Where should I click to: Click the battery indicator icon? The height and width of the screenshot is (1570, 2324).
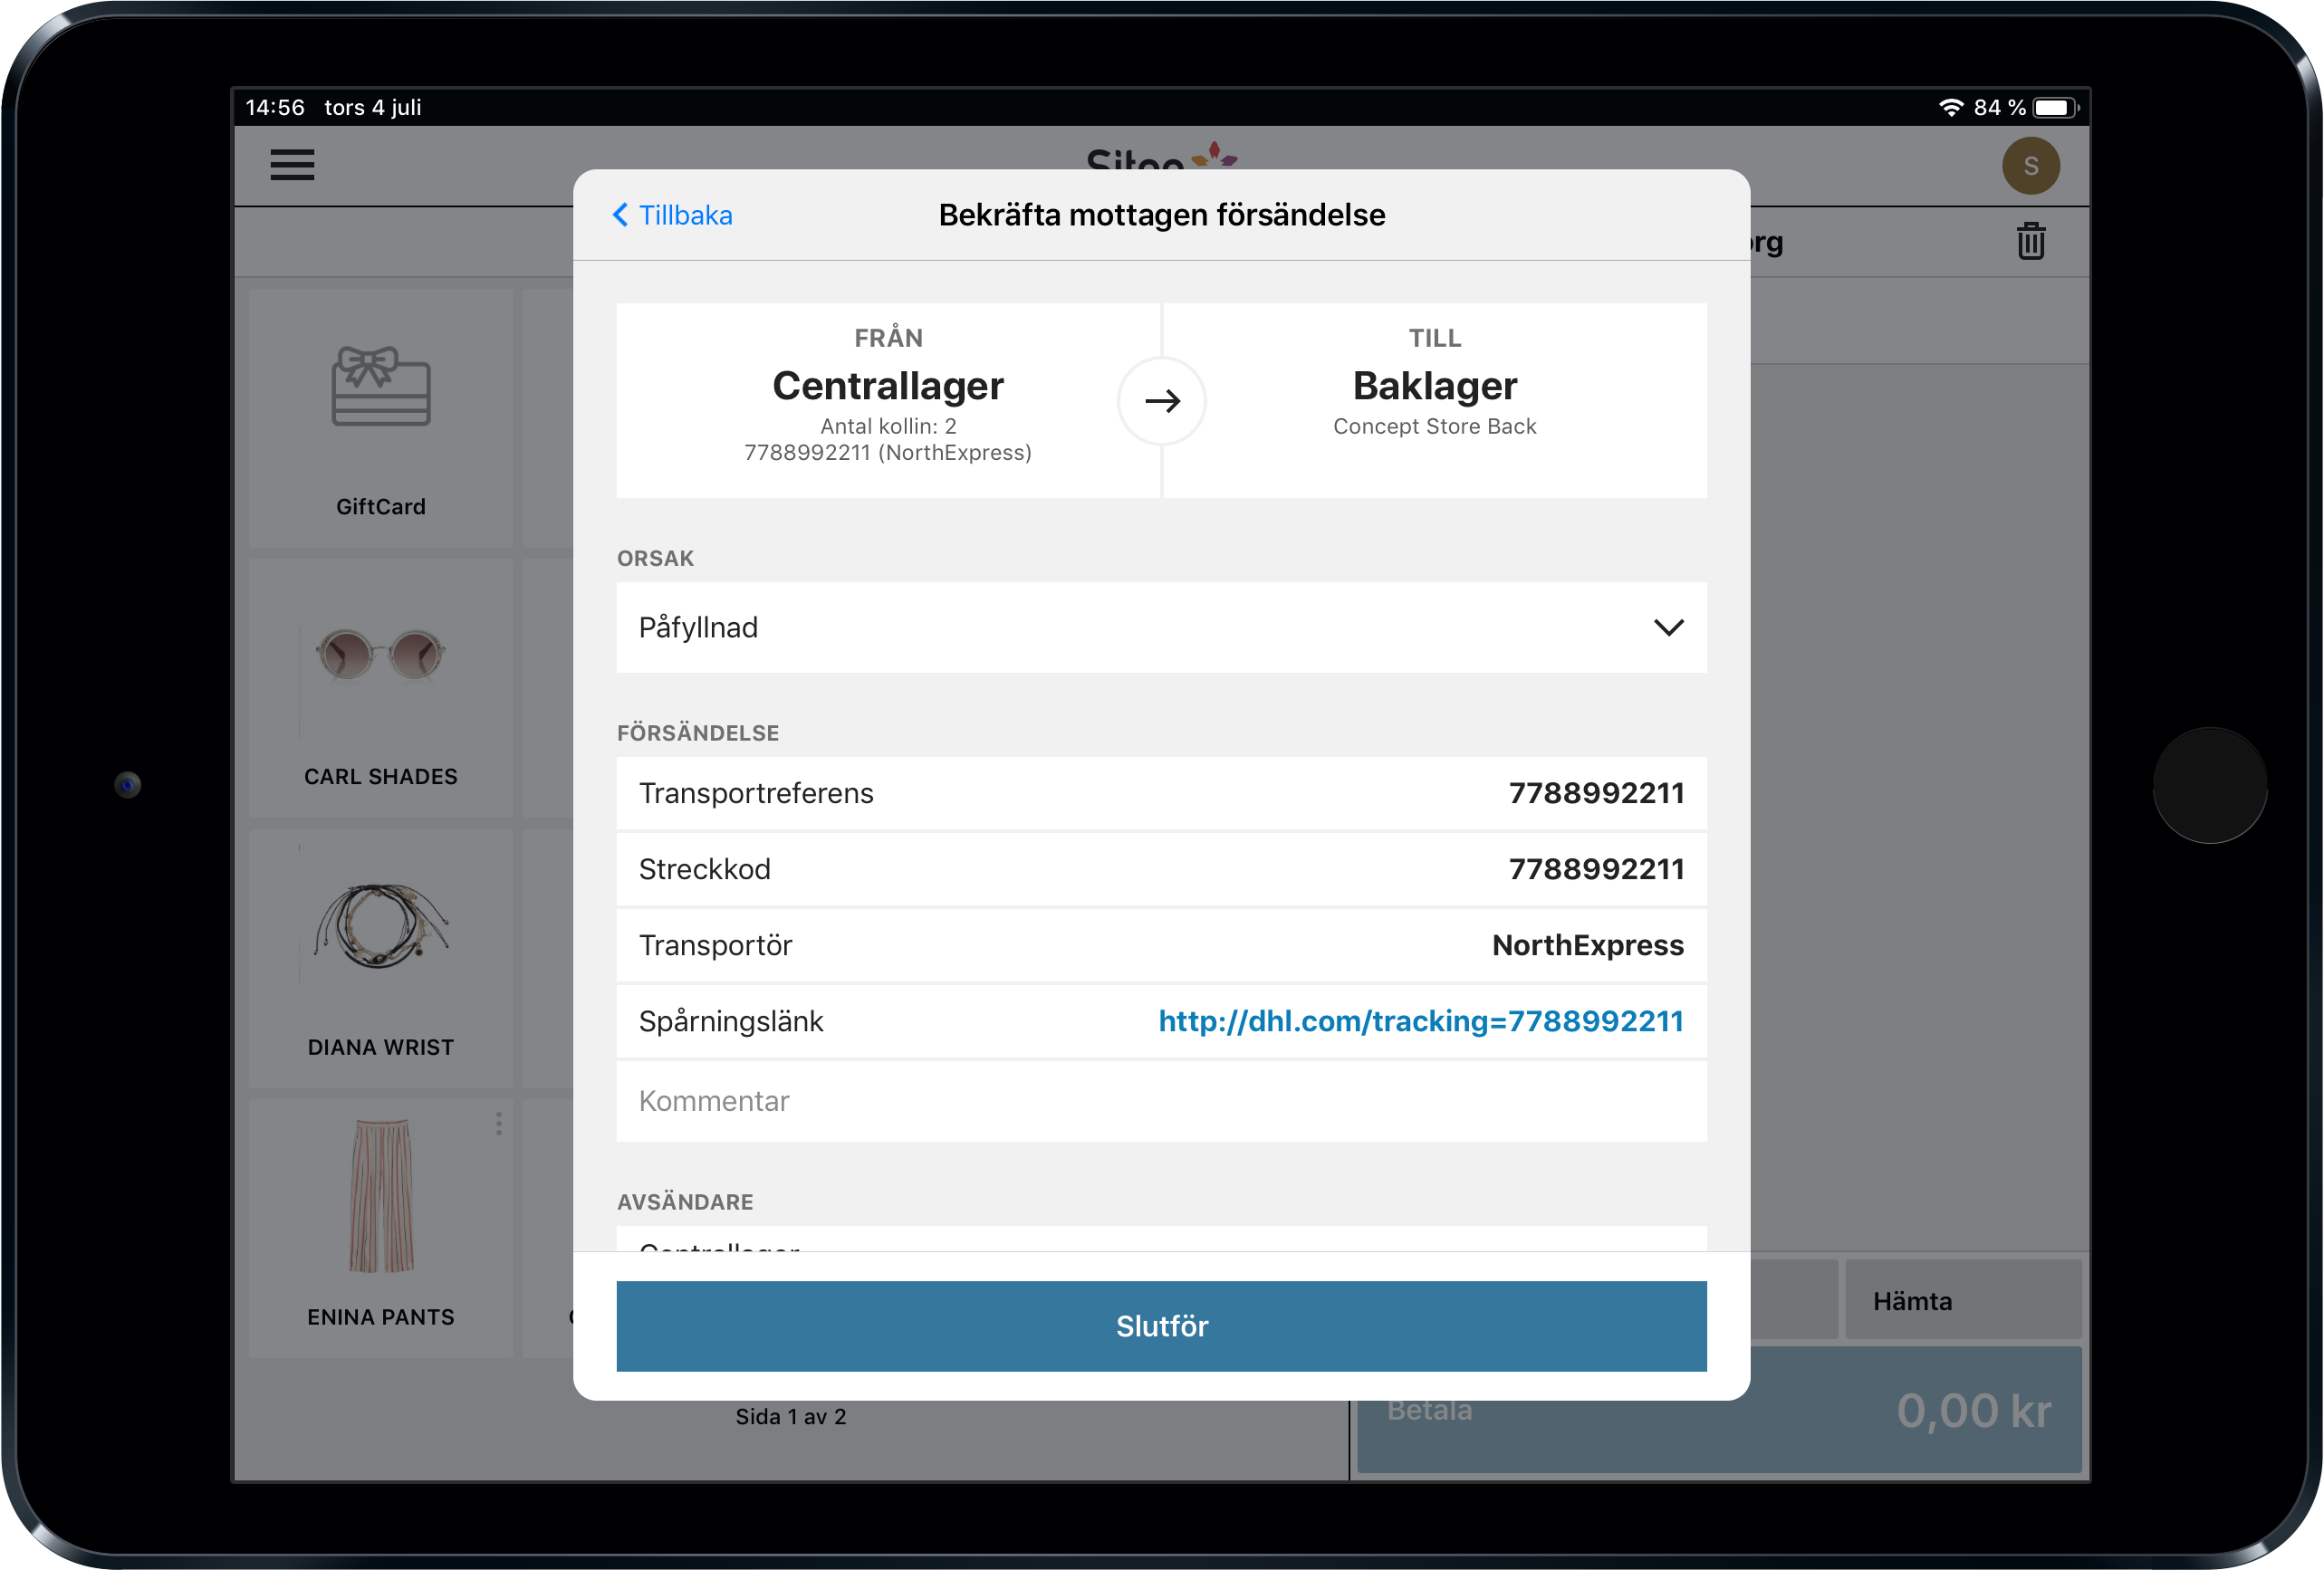(2055, 107)
